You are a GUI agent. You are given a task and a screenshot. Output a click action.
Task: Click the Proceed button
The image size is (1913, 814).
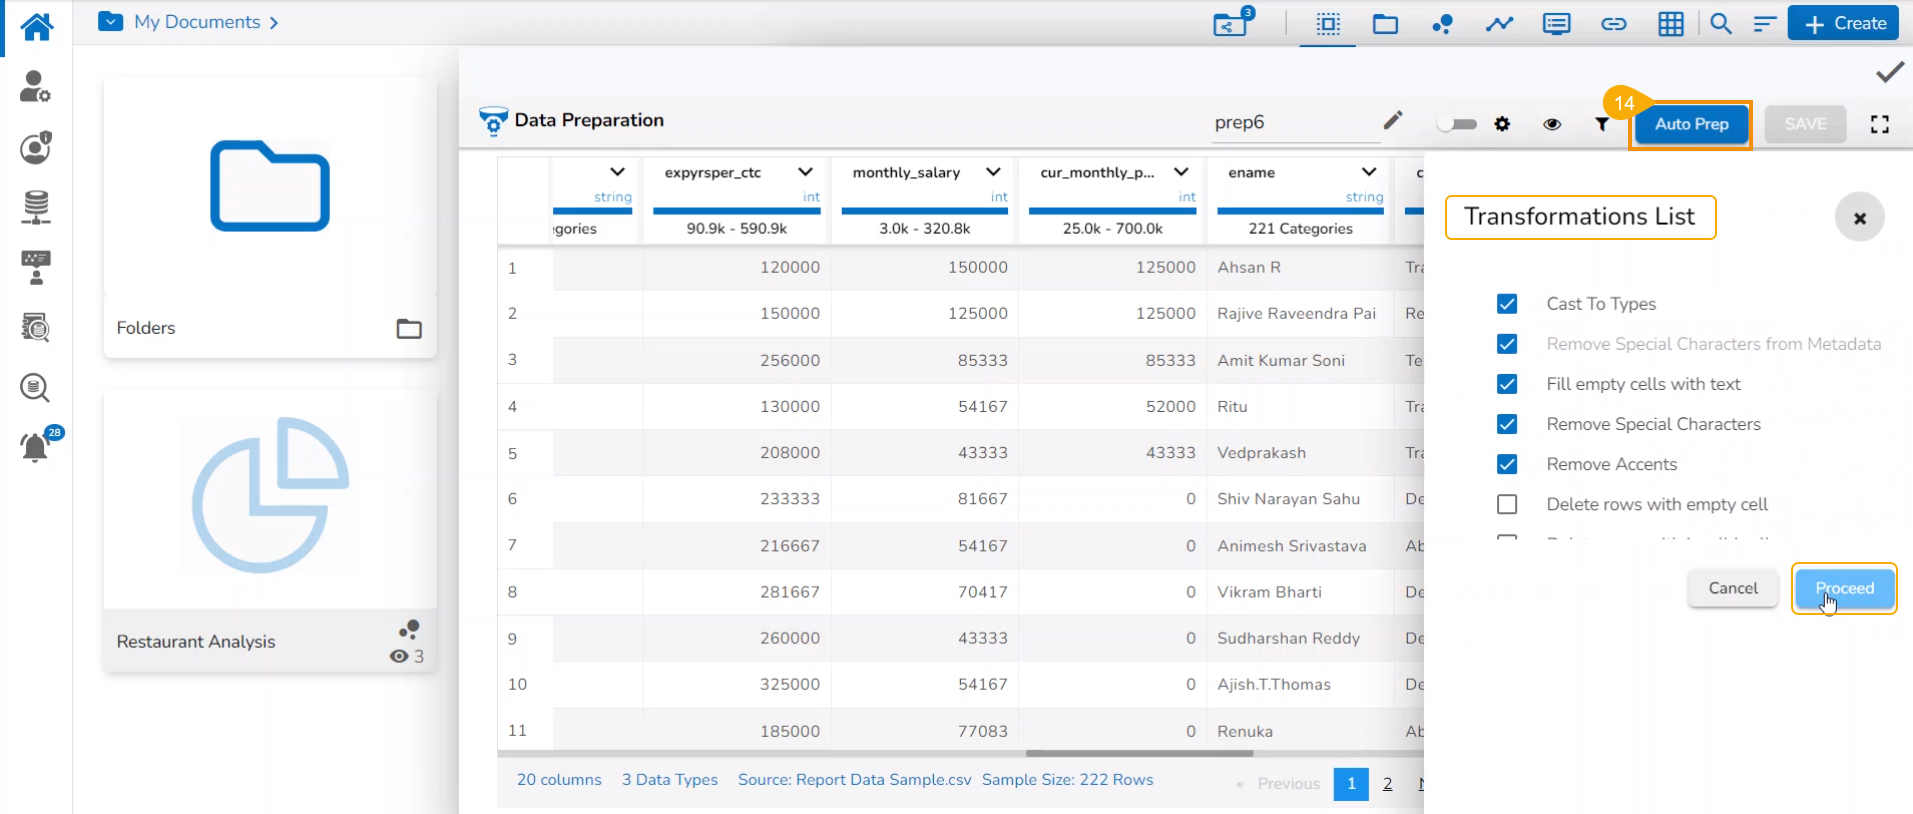click(1844, 588)
